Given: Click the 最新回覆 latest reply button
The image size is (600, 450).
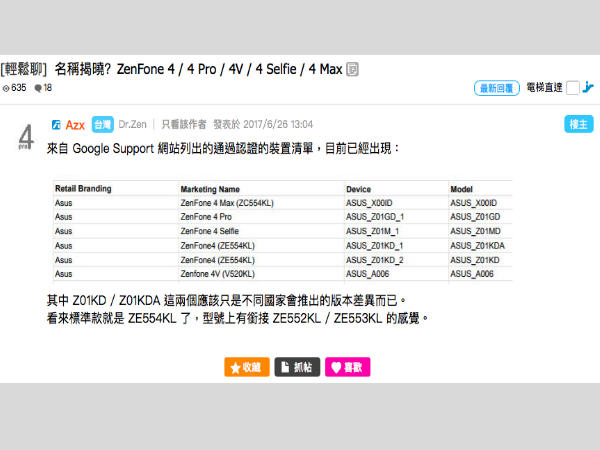Looking at the screenshot, I should click(x=497, y=88).
